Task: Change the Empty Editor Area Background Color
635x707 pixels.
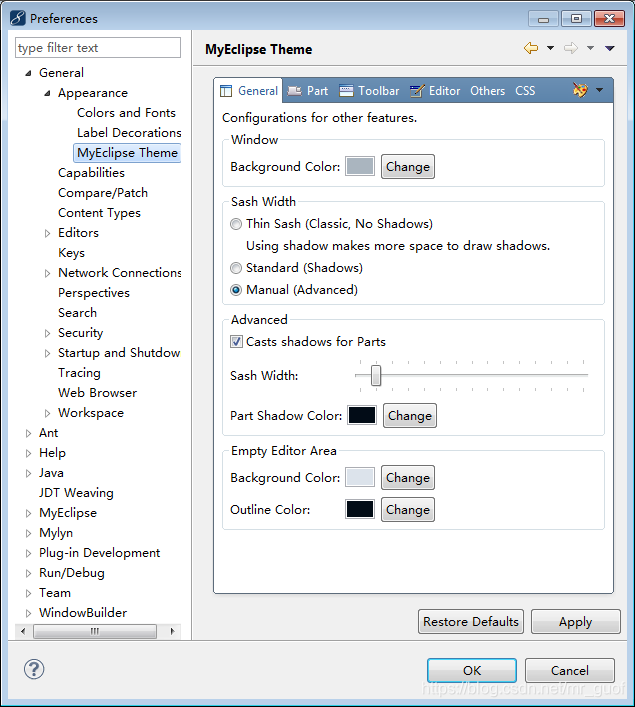Action: (x=408, y=477)
